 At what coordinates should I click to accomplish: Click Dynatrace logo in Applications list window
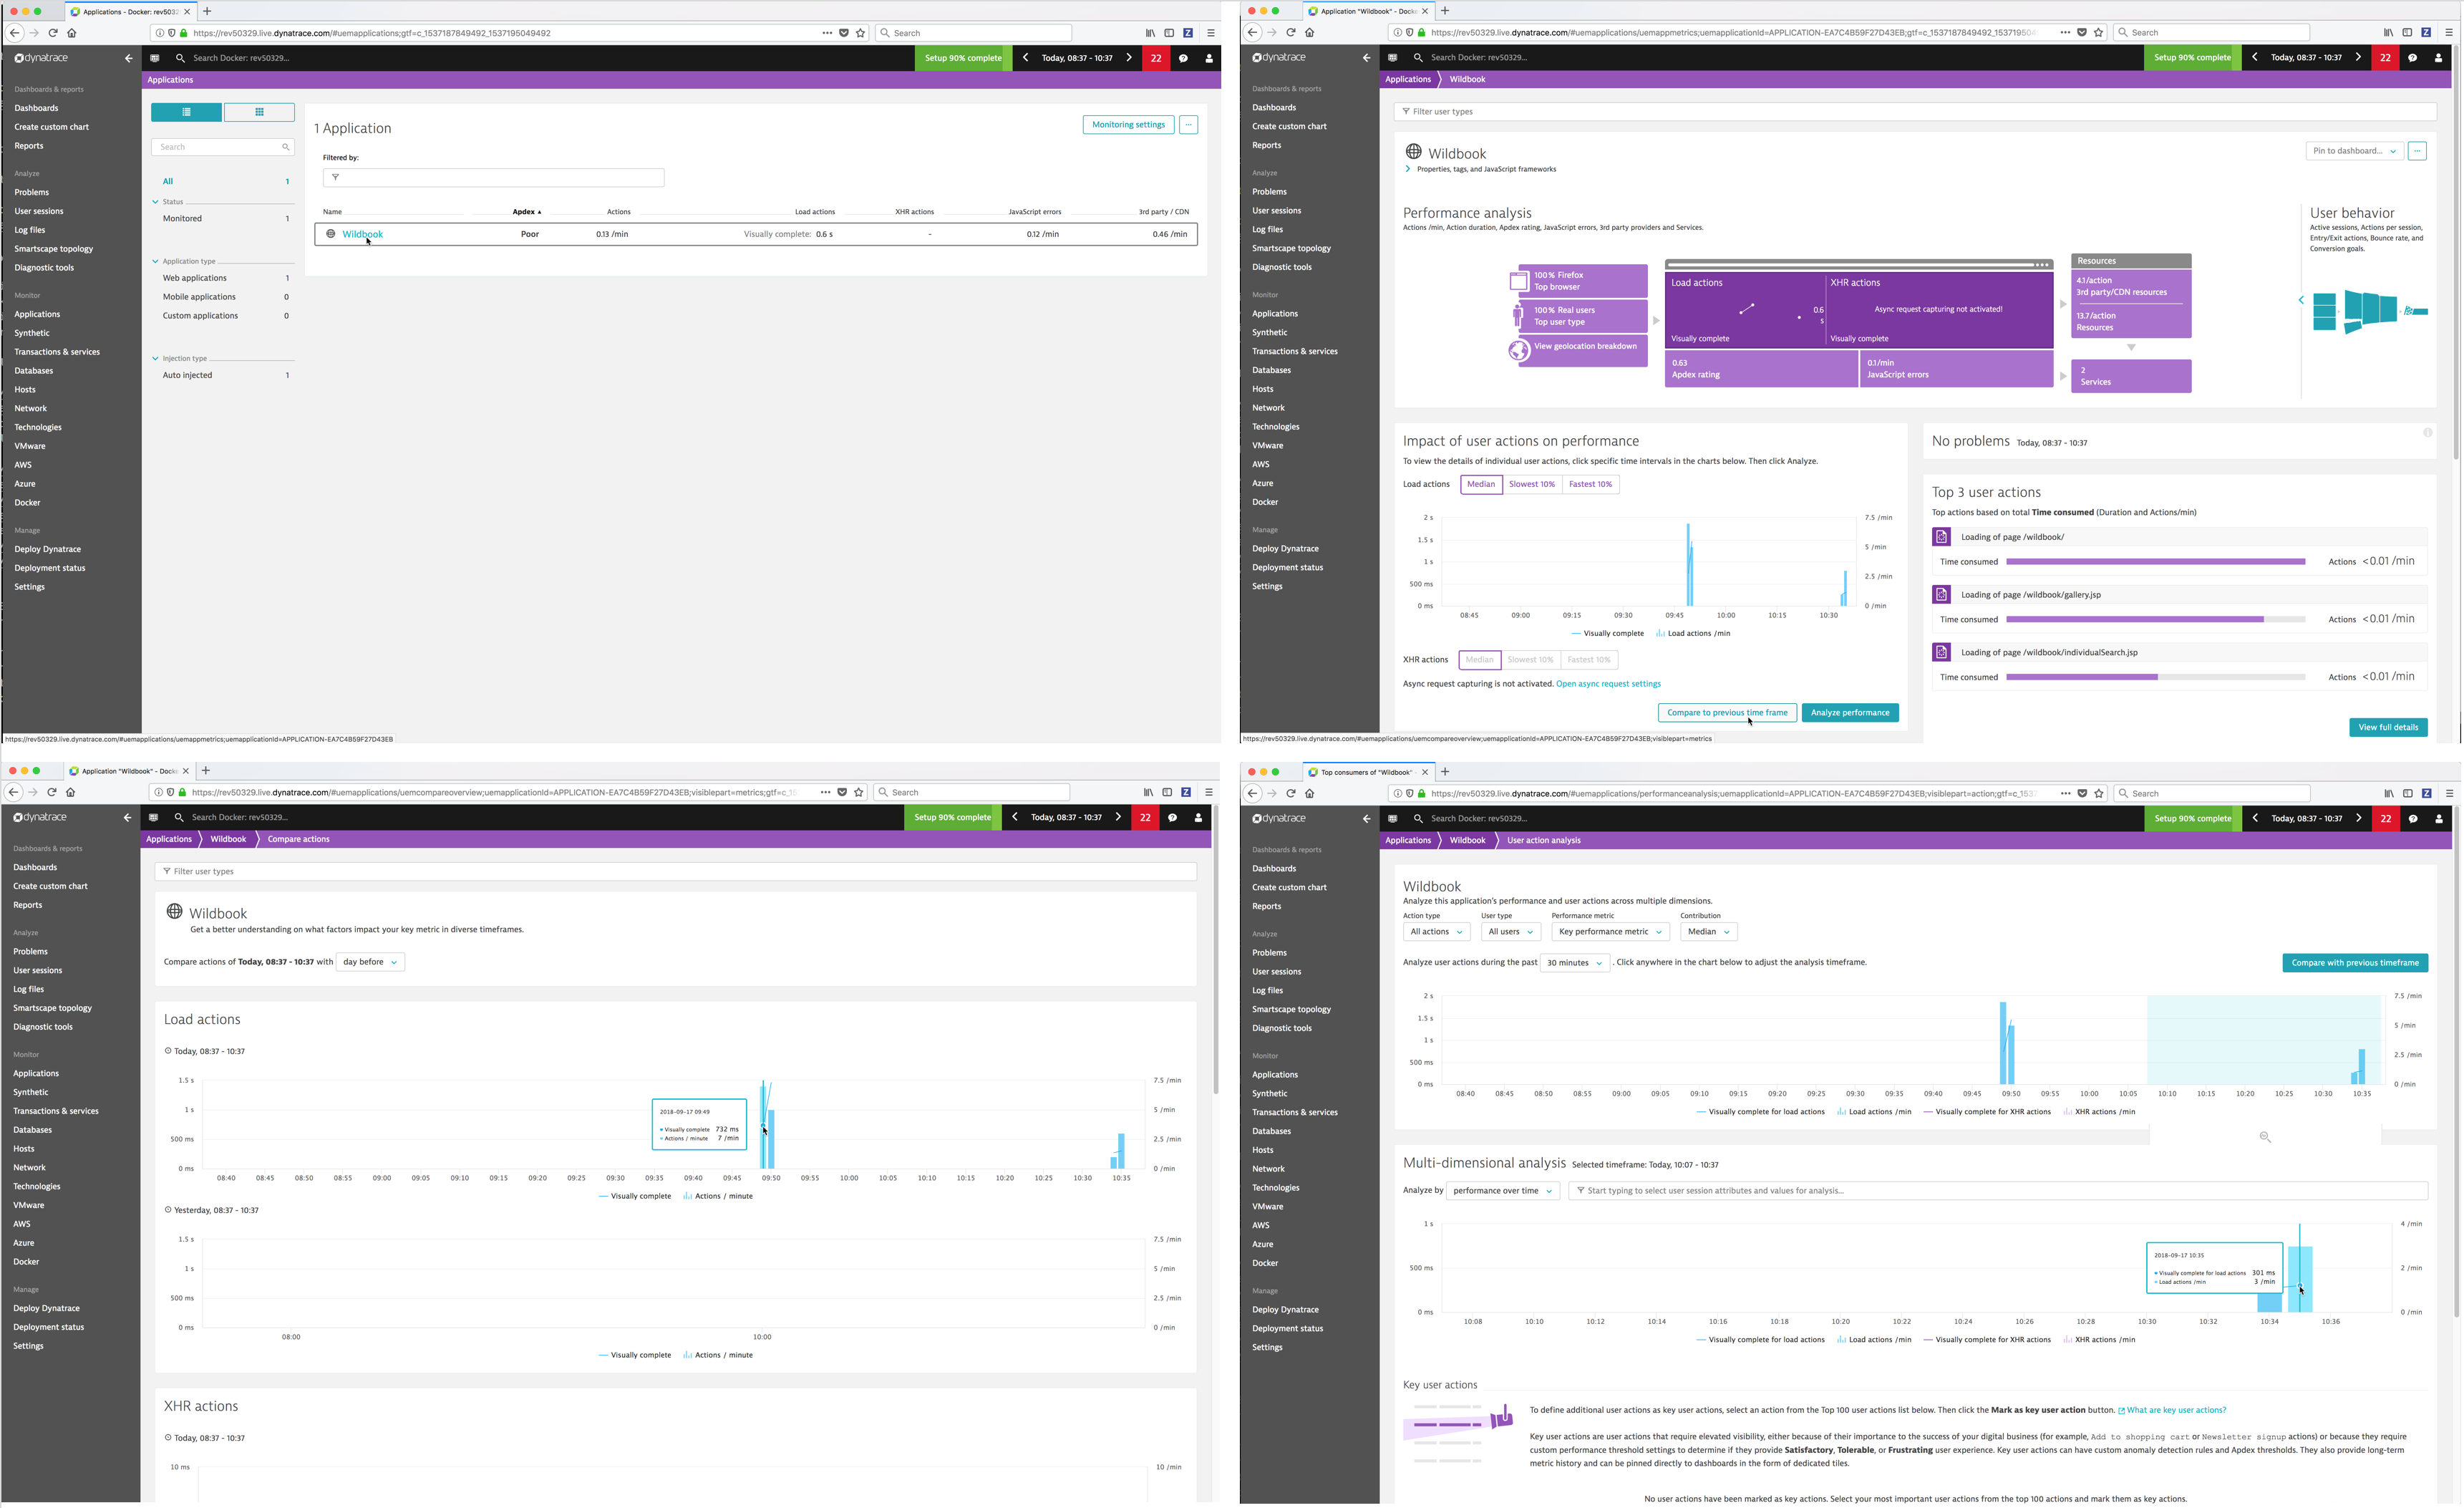click(x=42, y=58)
